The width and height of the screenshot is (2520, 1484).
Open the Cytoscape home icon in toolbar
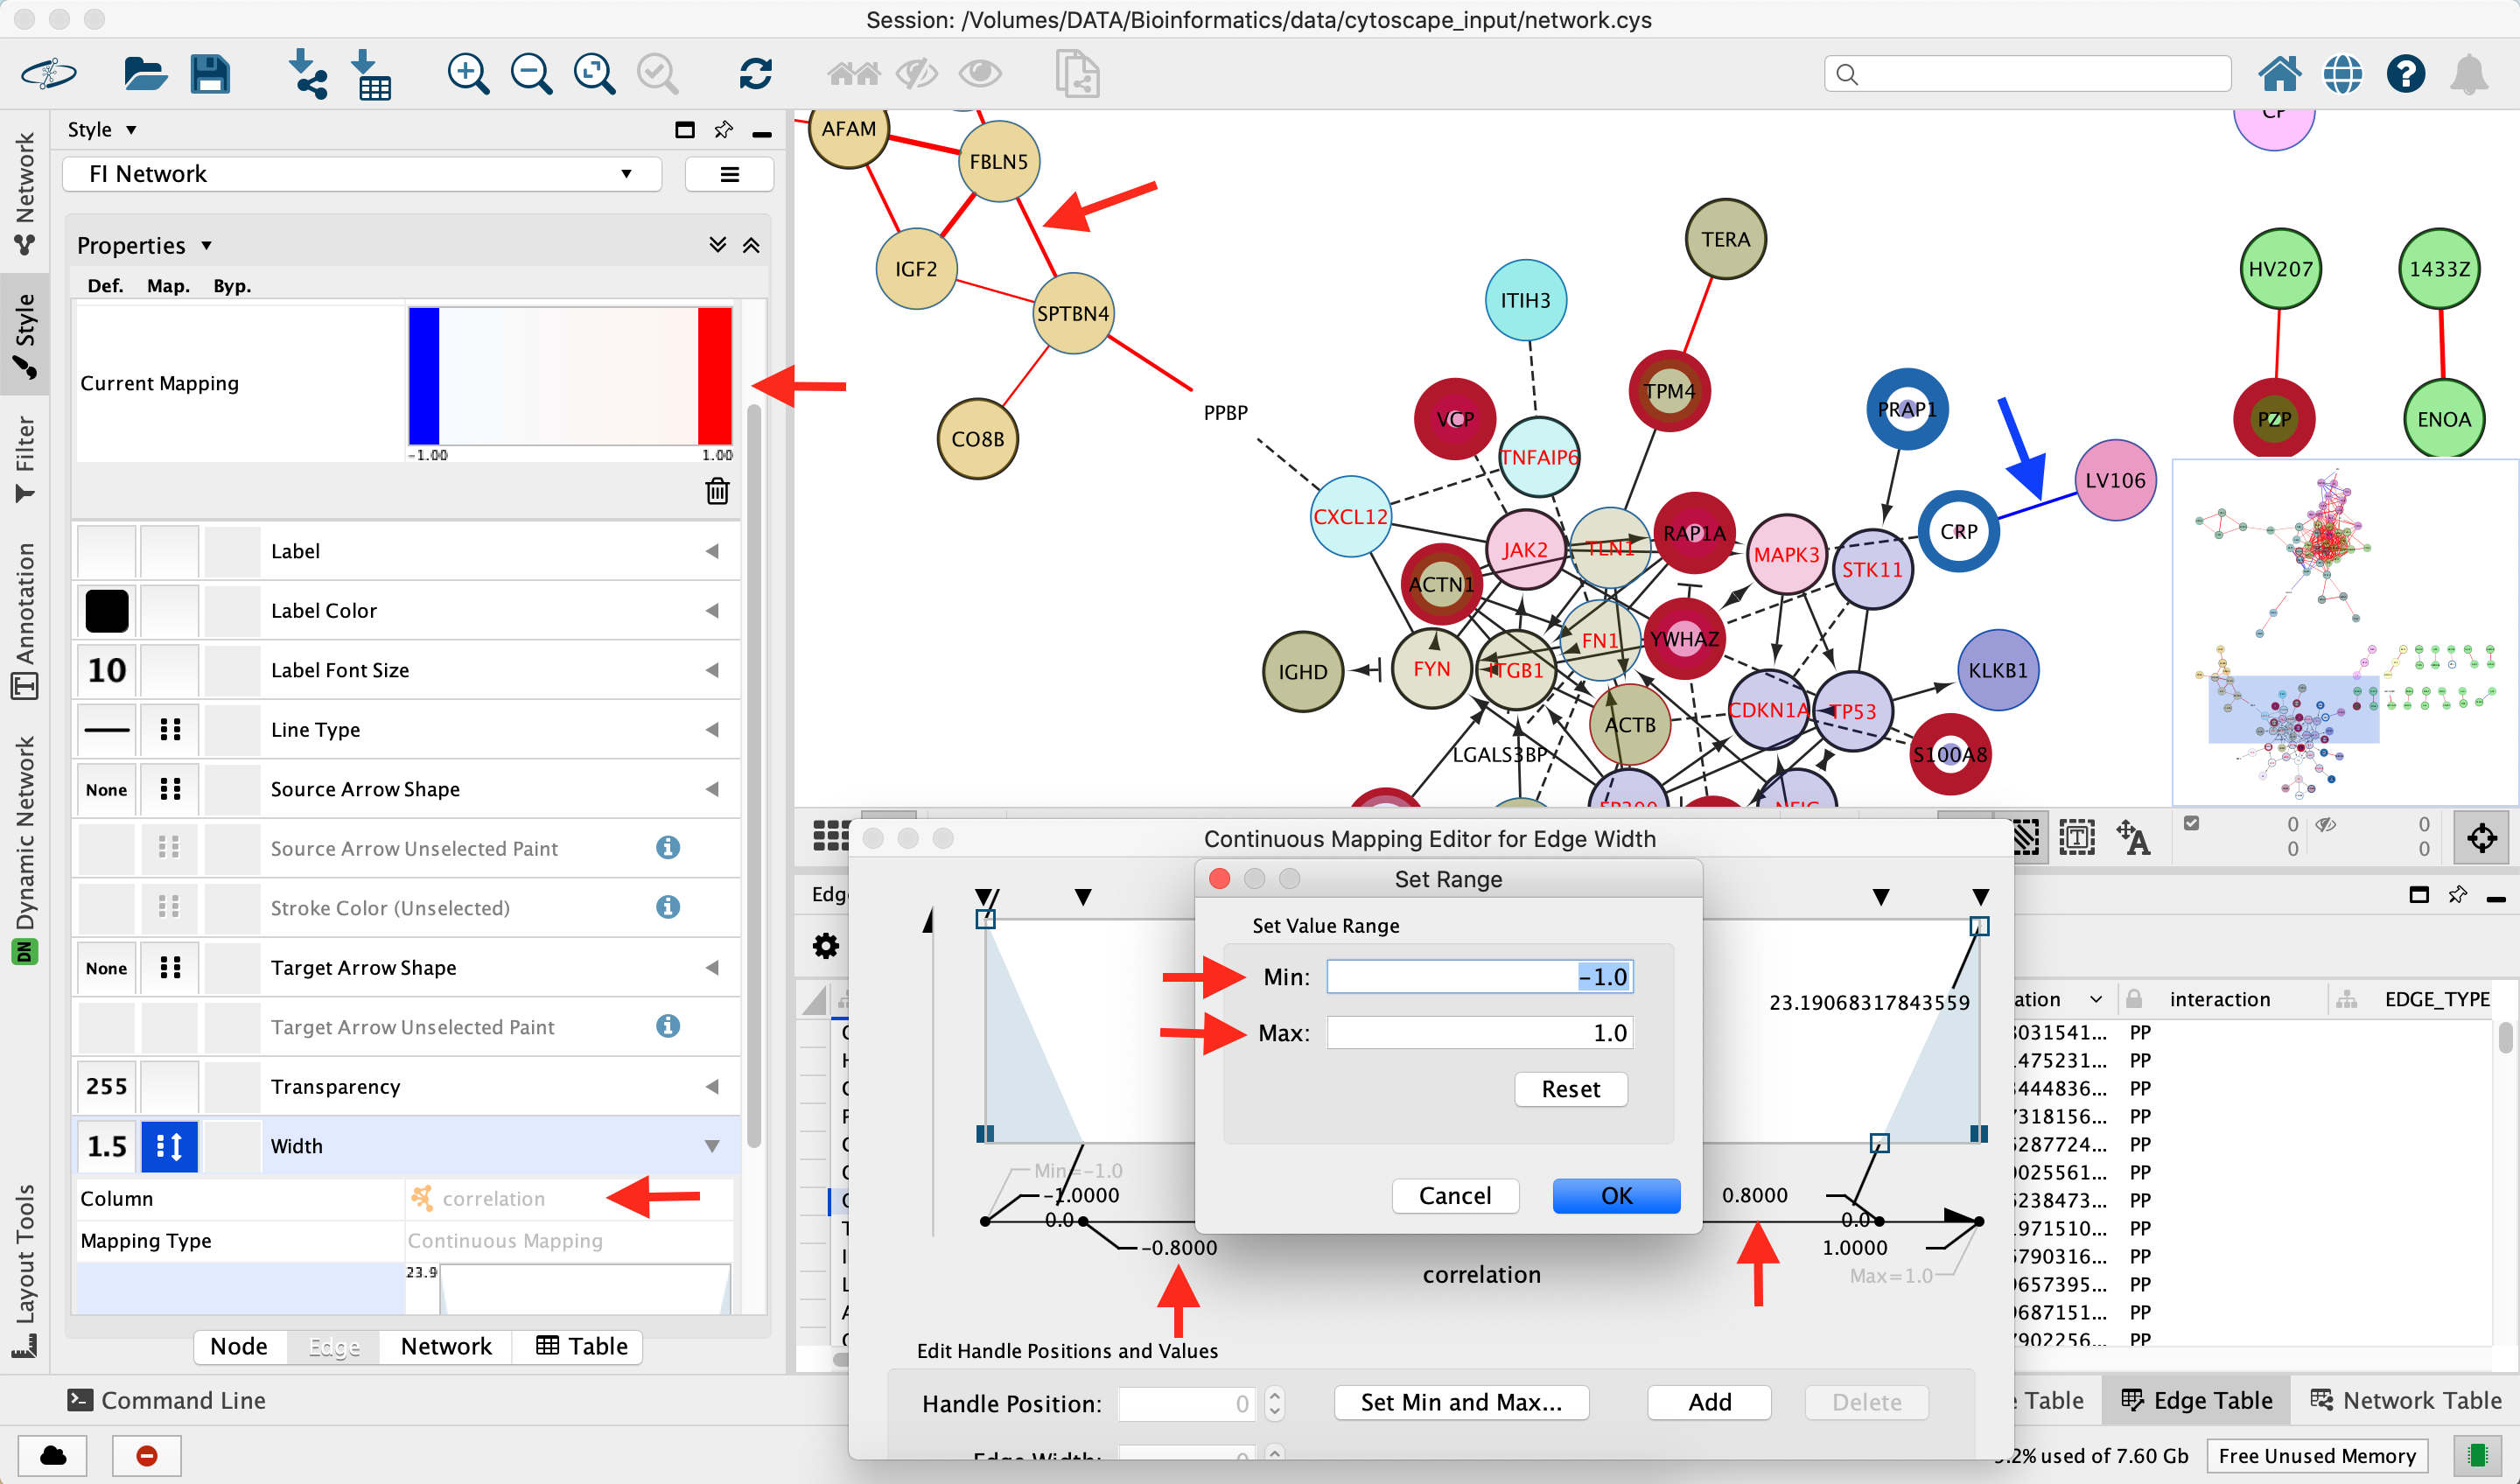[2279, 74]
